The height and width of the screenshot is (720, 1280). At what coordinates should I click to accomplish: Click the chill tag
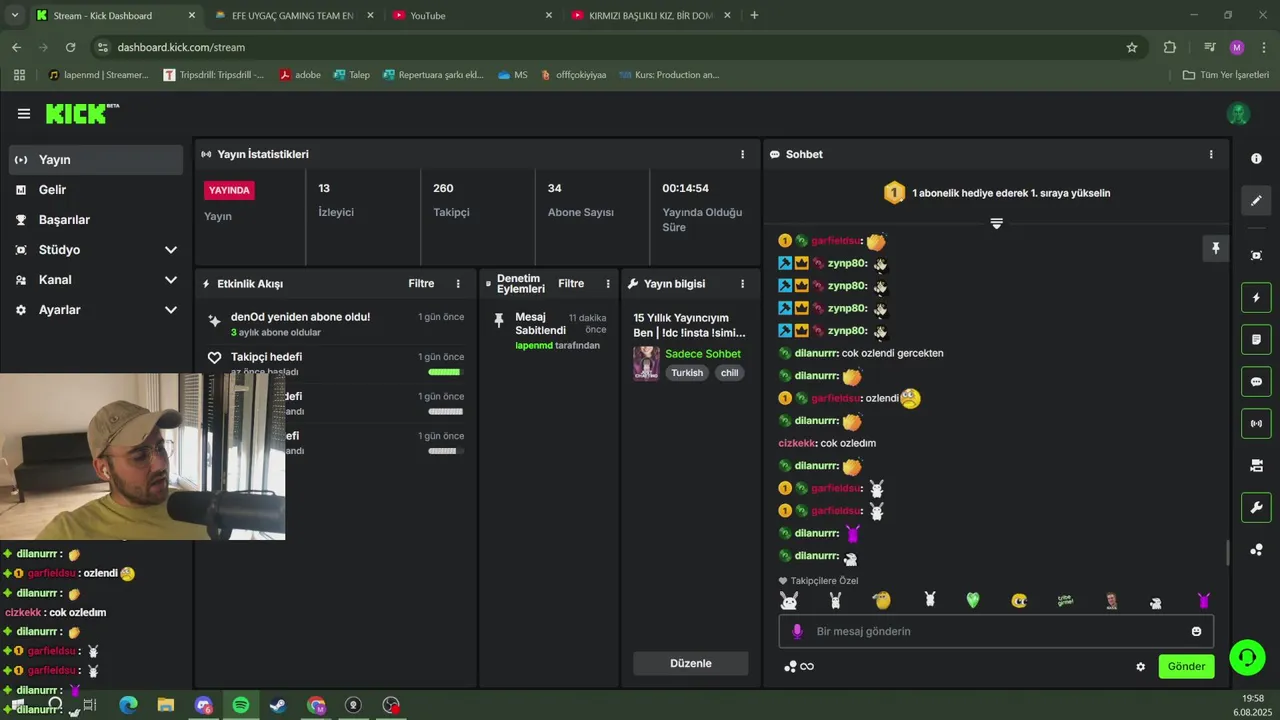tap(730, 373)
